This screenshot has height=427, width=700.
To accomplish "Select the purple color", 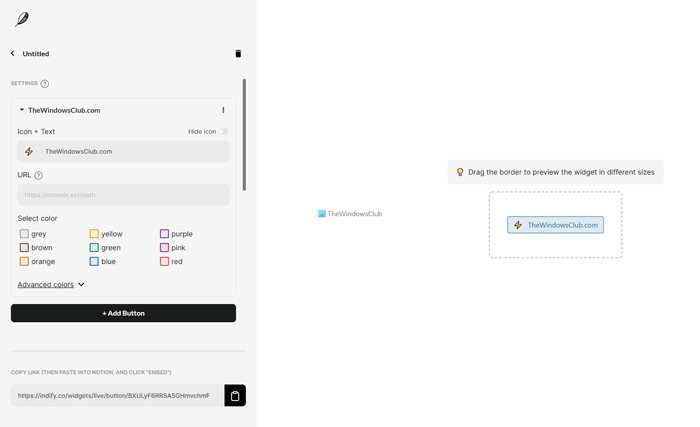I will pyautogui.click(x=164, y=234).
